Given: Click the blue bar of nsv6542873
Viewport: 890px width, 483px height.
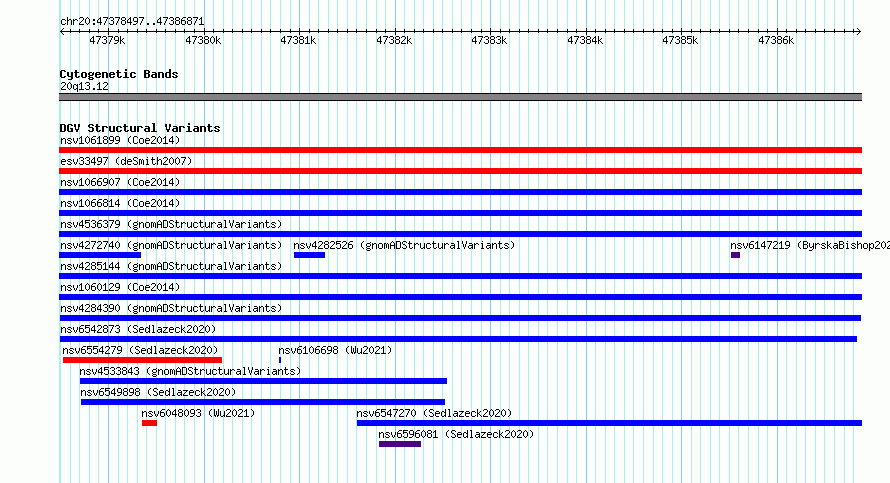Looking at the screenshot, I should [x=458, y=339].
